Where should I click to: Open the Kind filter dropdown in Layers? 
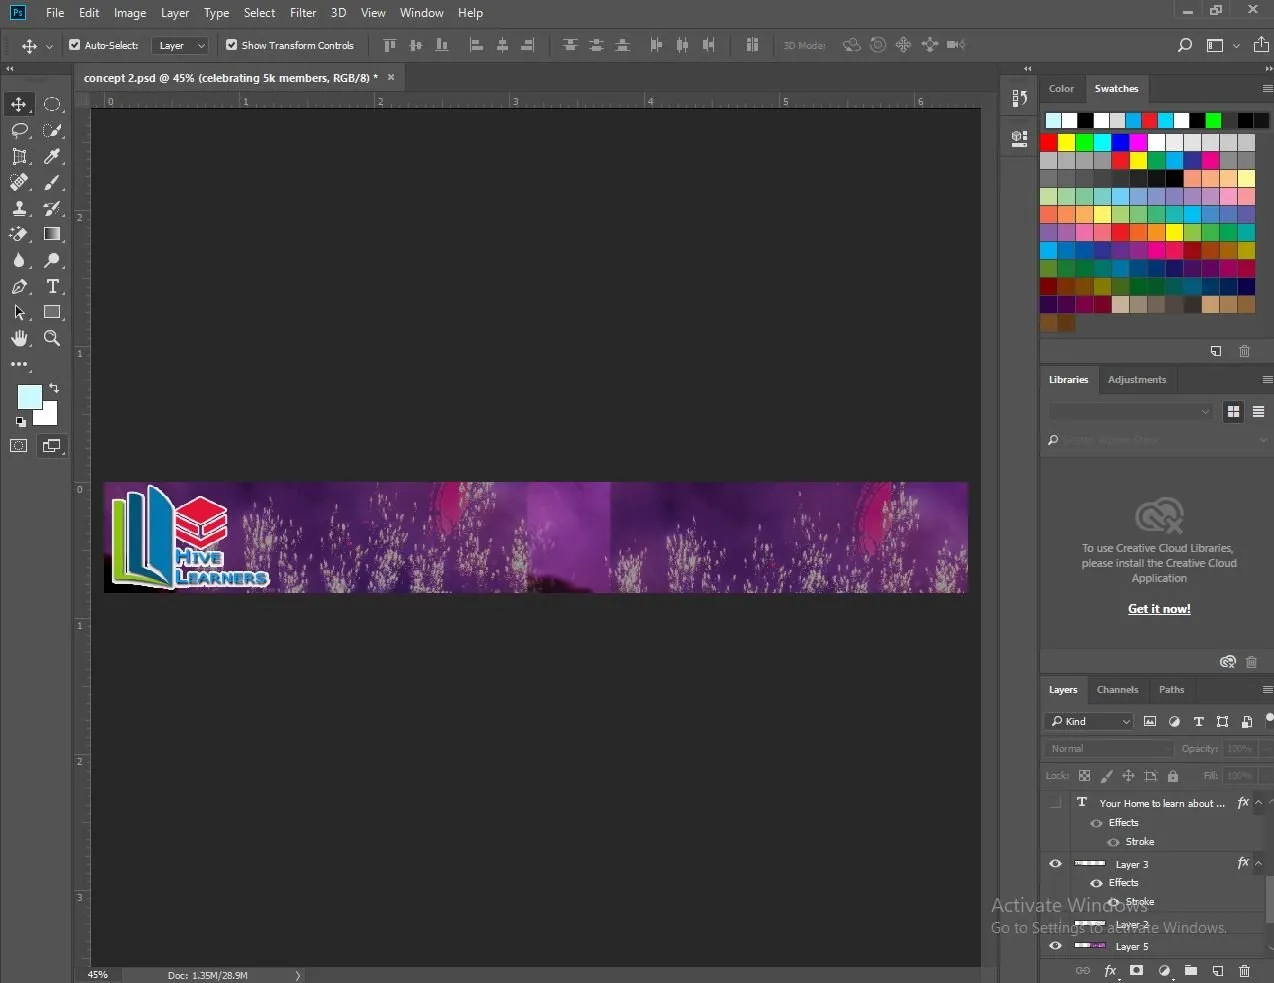coord(1090,721)
